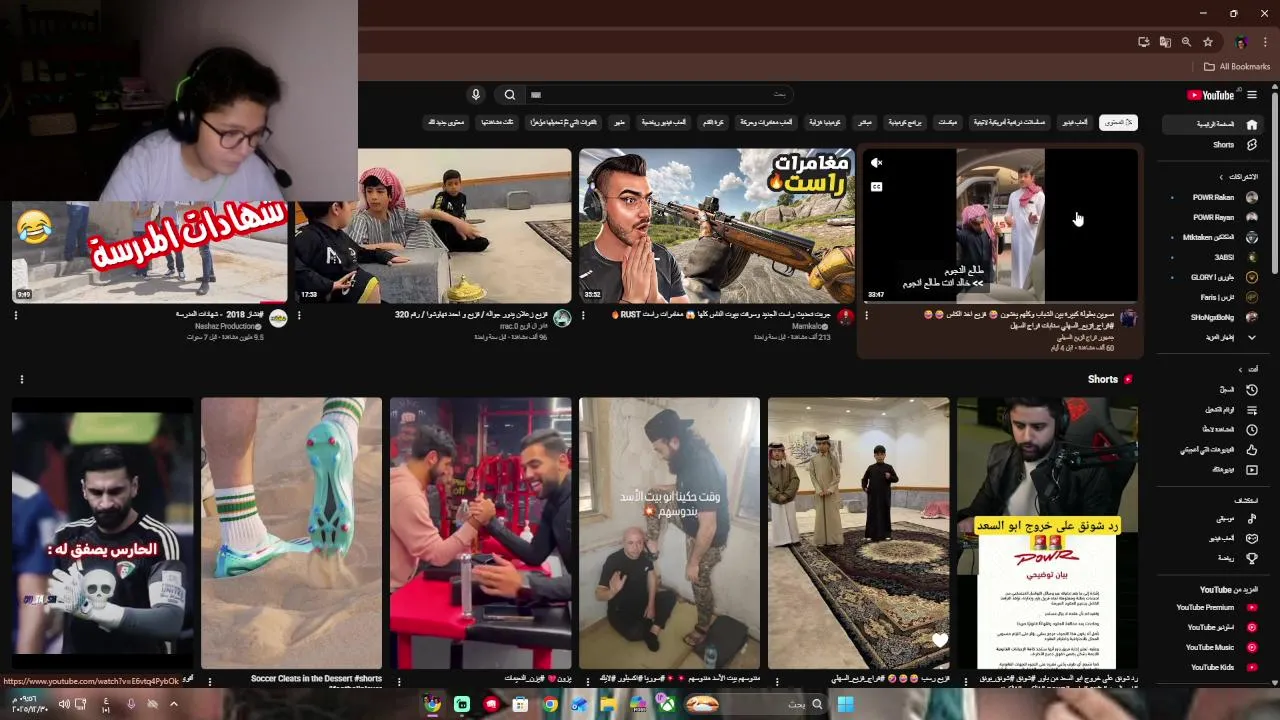Open Chrome profile avatar

point(1241,42)
